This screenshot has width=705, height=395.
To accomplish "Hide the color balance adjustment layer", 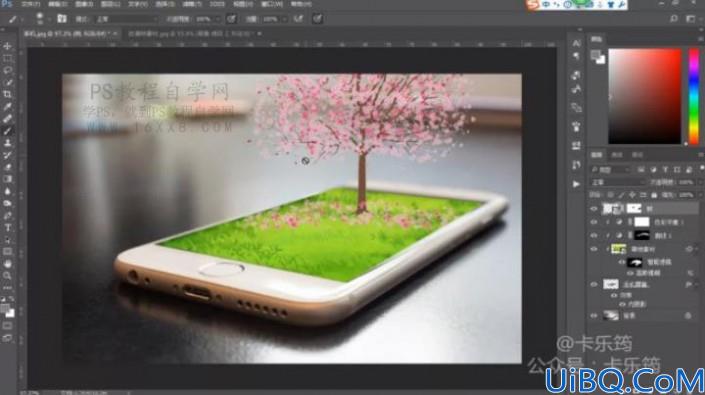I will pos(593,222).
